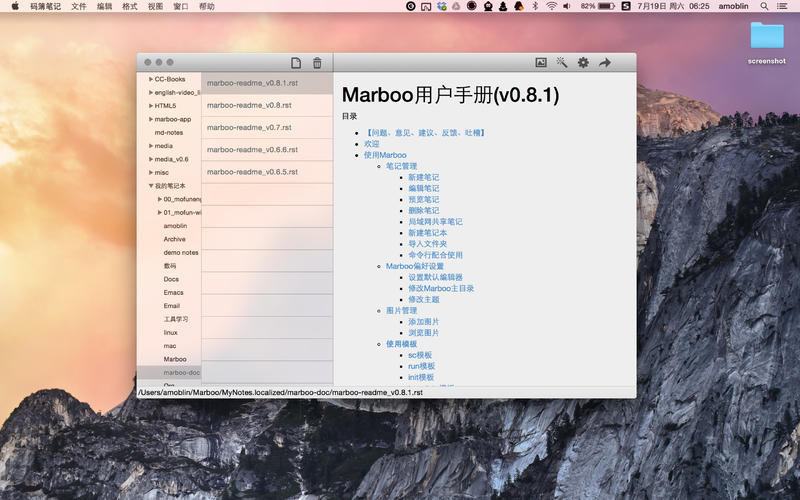This screenshot has height=500, width=800.
Task: Select the marboo-readme_v0.8.rst note
Action: point(267,105)
